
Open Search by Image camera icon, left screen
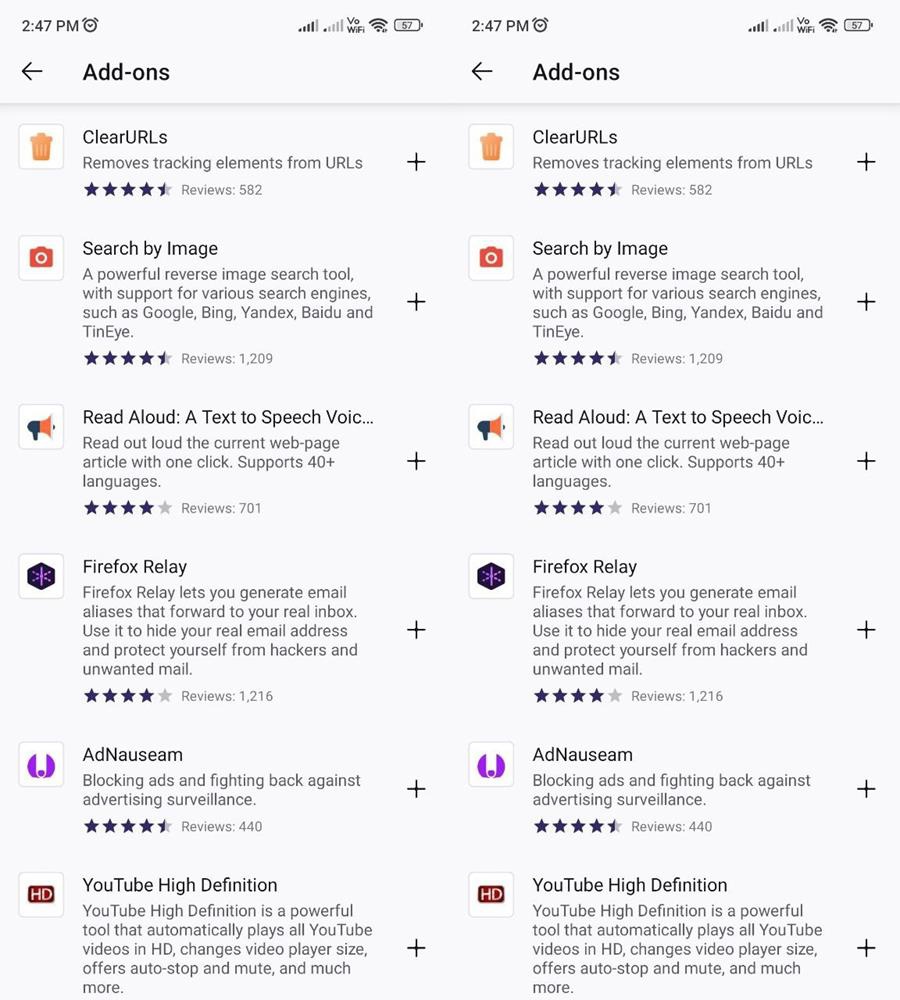click(x=41, y=258)
